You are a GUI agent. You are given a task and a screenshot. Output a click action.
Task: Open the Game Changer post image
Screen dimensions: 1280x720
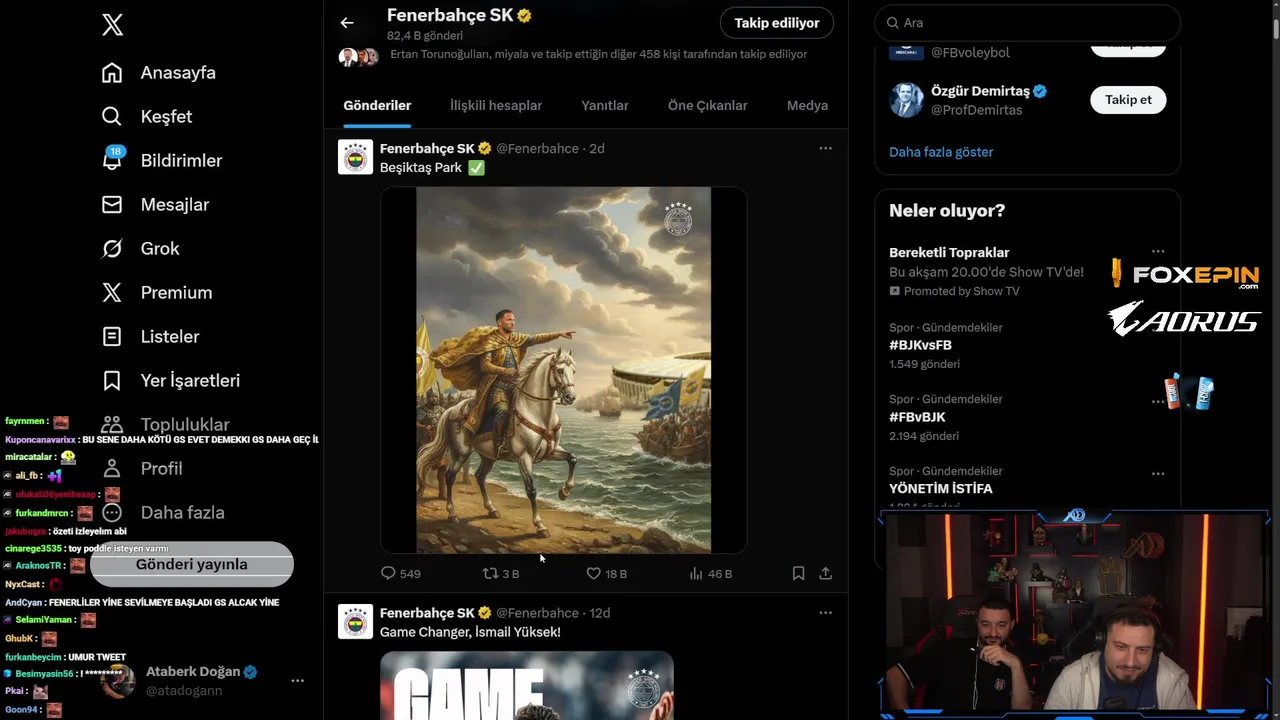click(527, 686)
